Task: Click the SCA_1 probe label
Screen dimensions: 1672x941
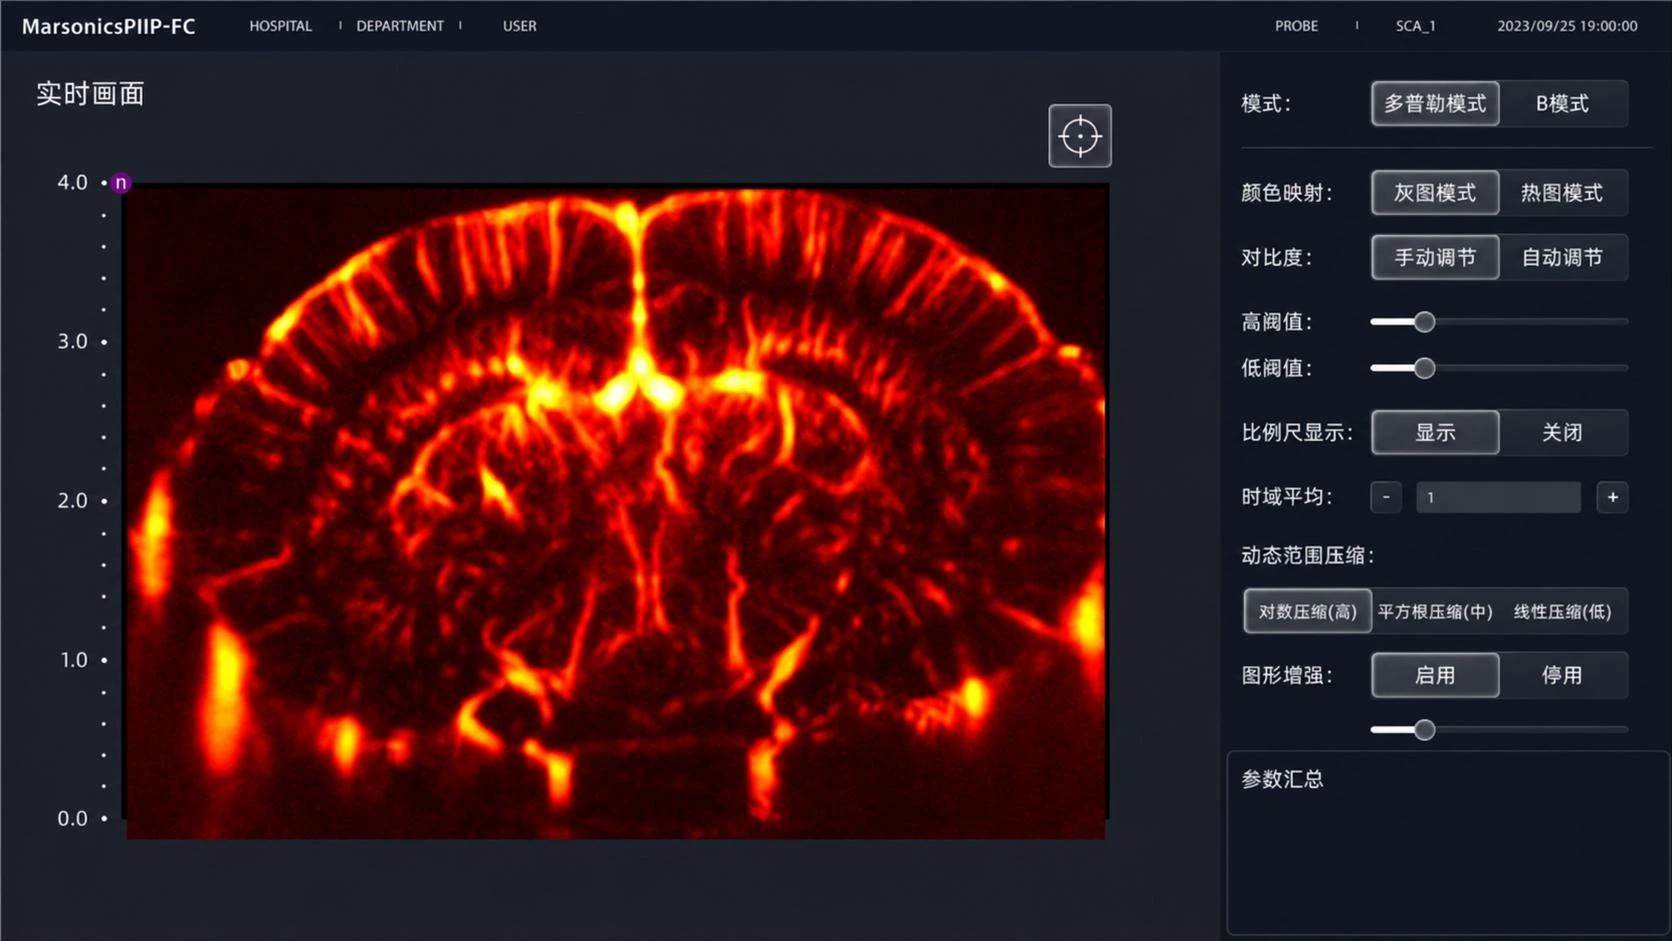Action: [x=1416, y=26]
